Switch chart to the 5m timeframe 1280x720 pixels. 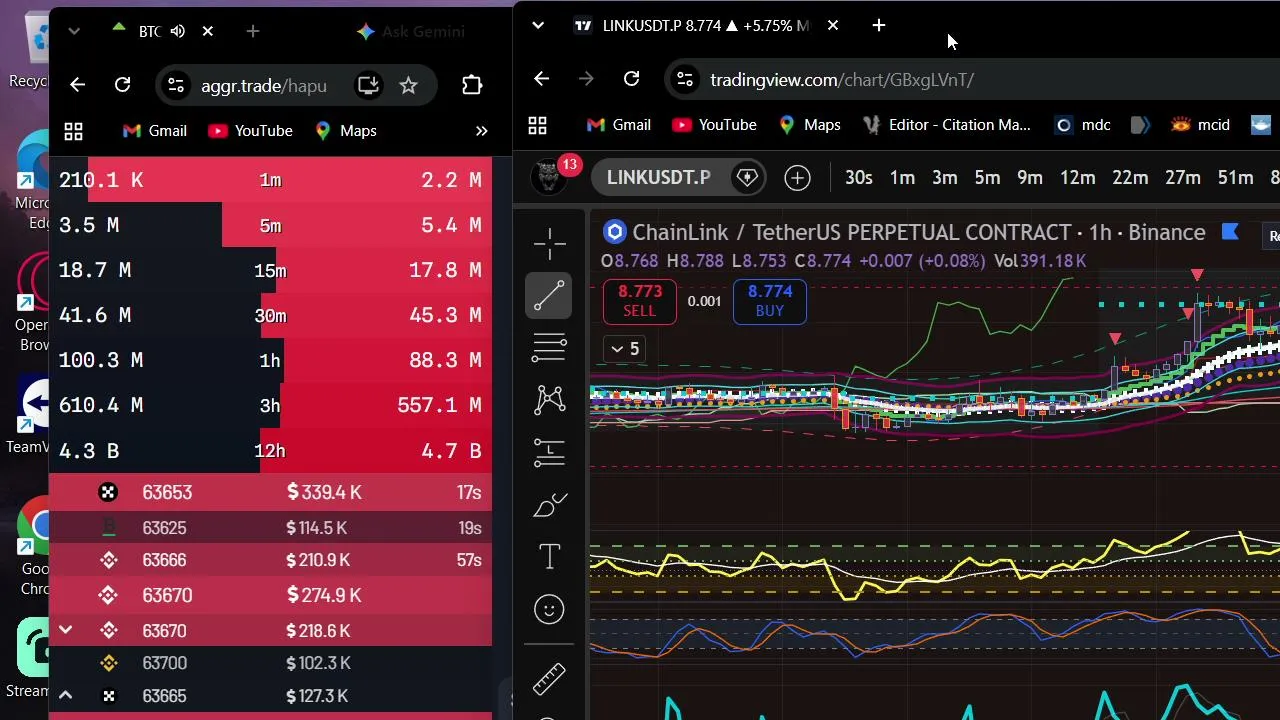pos(987,177)
